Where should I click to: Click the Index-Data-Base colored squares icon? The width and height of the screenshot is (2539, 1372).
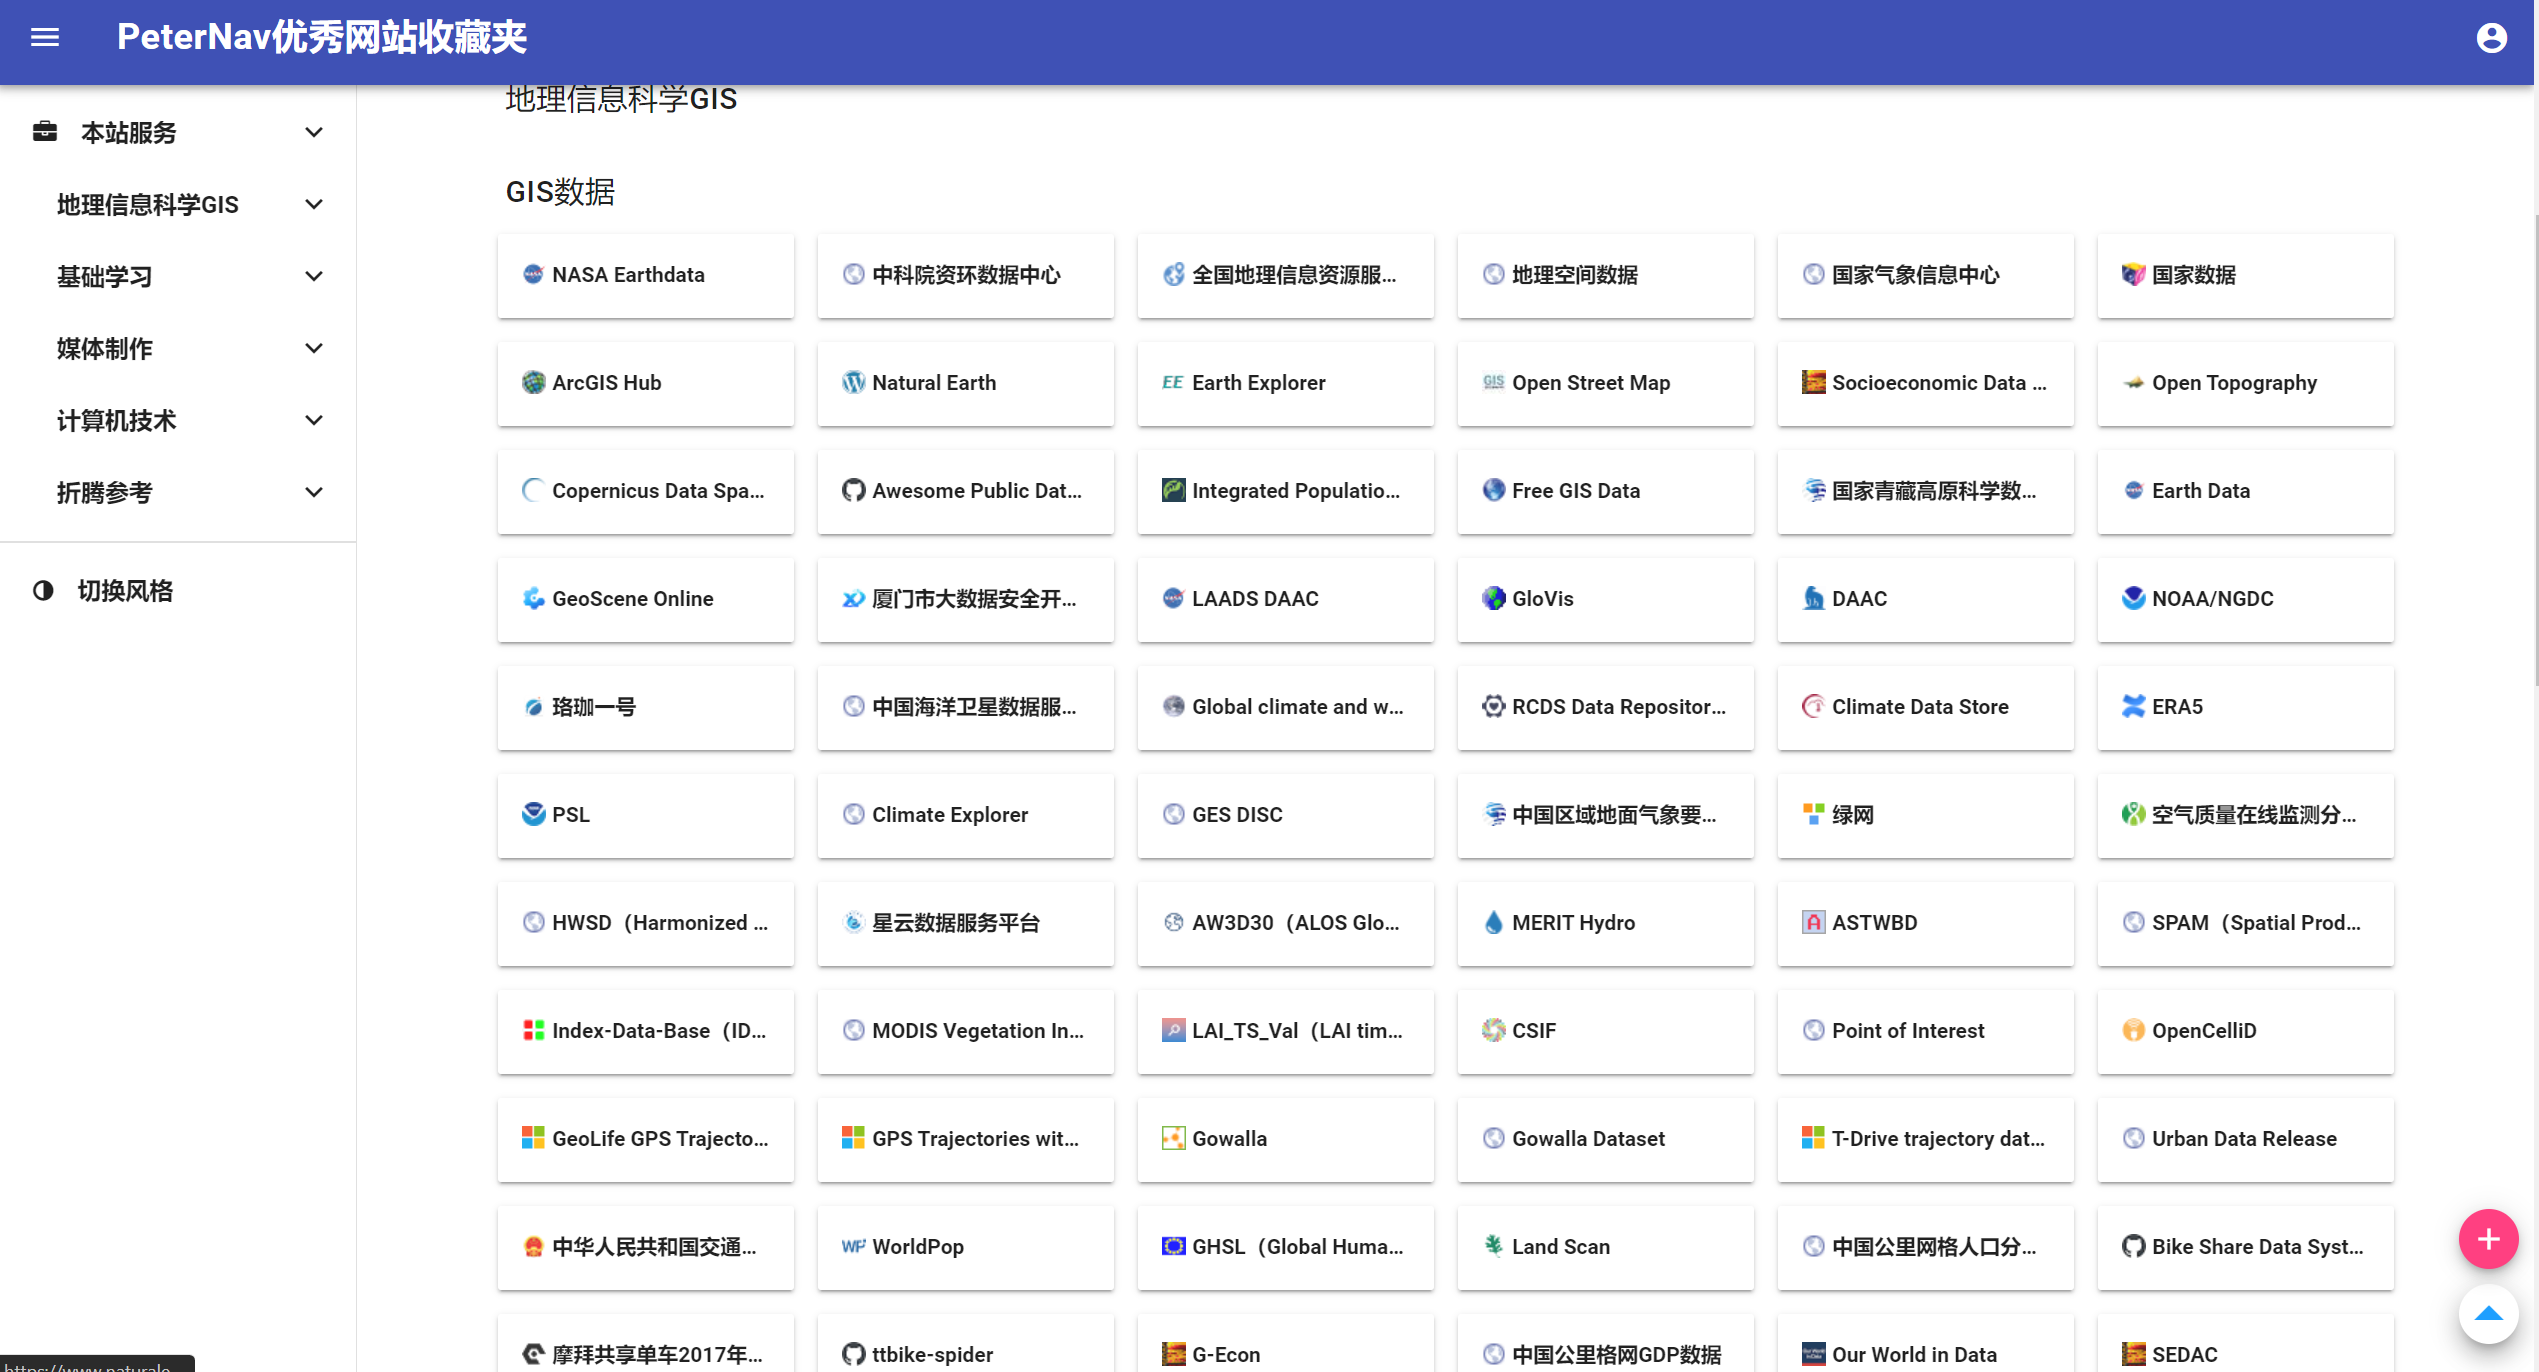click(533, 1030)
